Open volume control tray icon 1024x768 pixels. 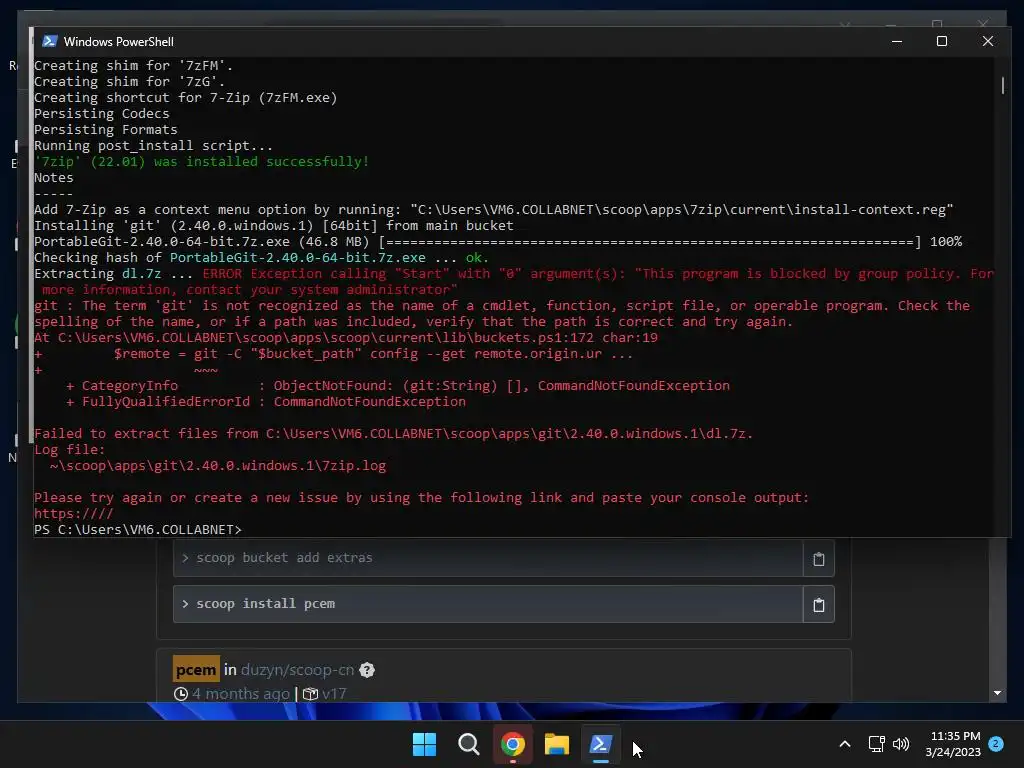901,744
